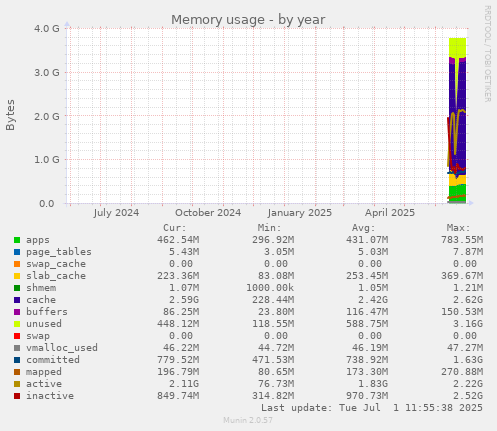The height and width of the screenshot is (431, 497).
Task: Select the 'inactive' legend label
Action: (50, 396)
